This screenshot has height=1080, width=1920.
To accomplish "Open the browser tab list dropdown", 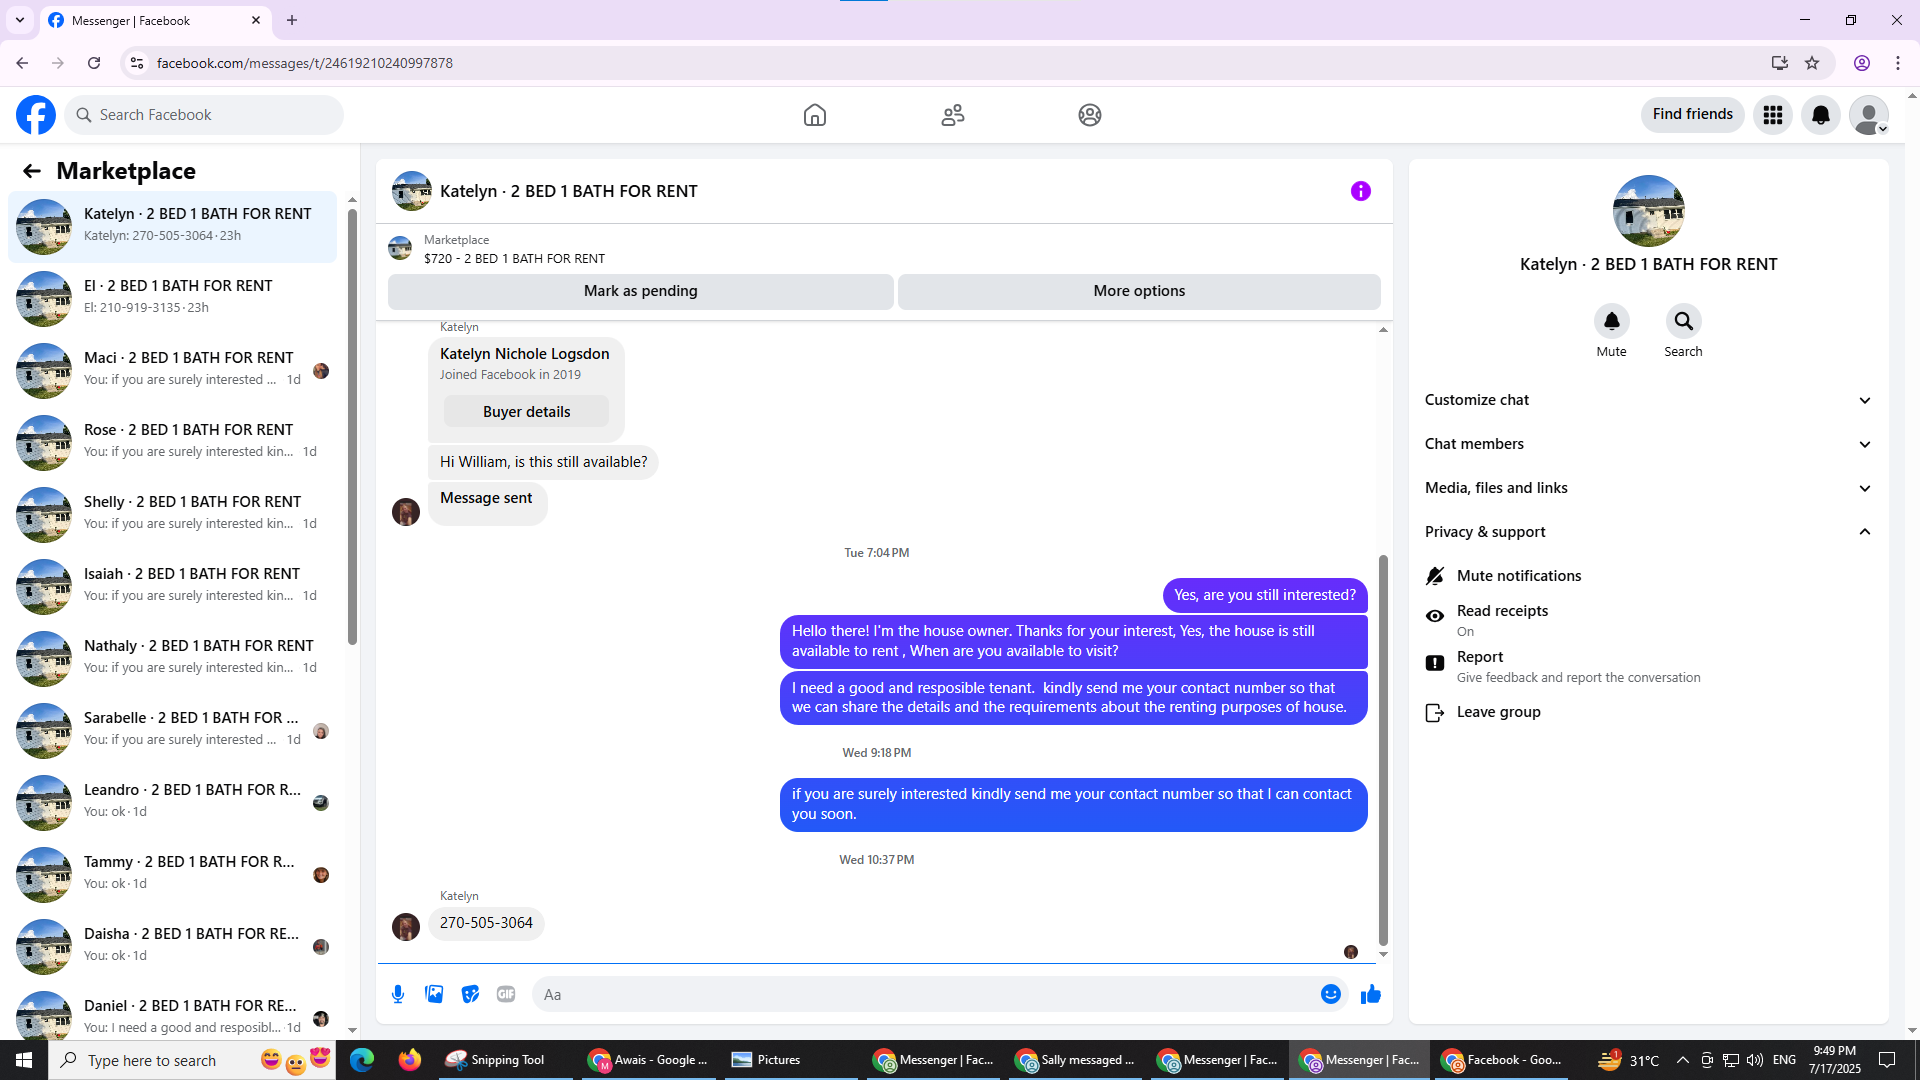I will pyautogui.click(x=20, y=20).
